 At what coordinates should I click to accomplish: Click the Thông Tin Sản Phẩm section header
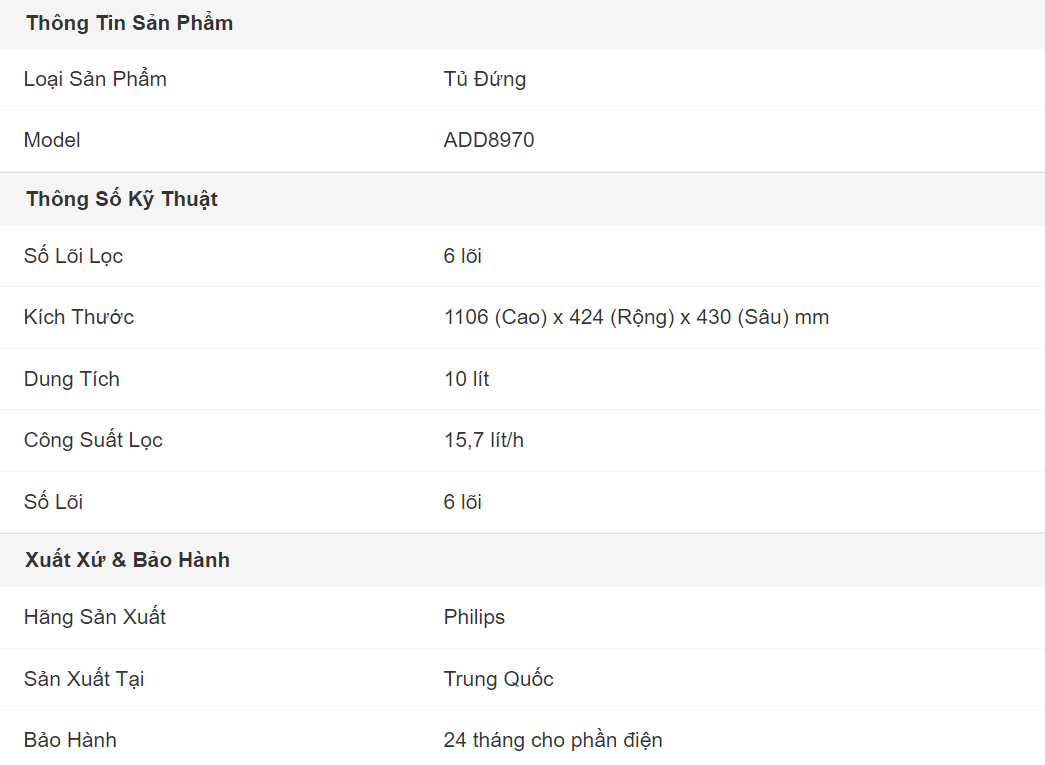click(x=129, y=23)
